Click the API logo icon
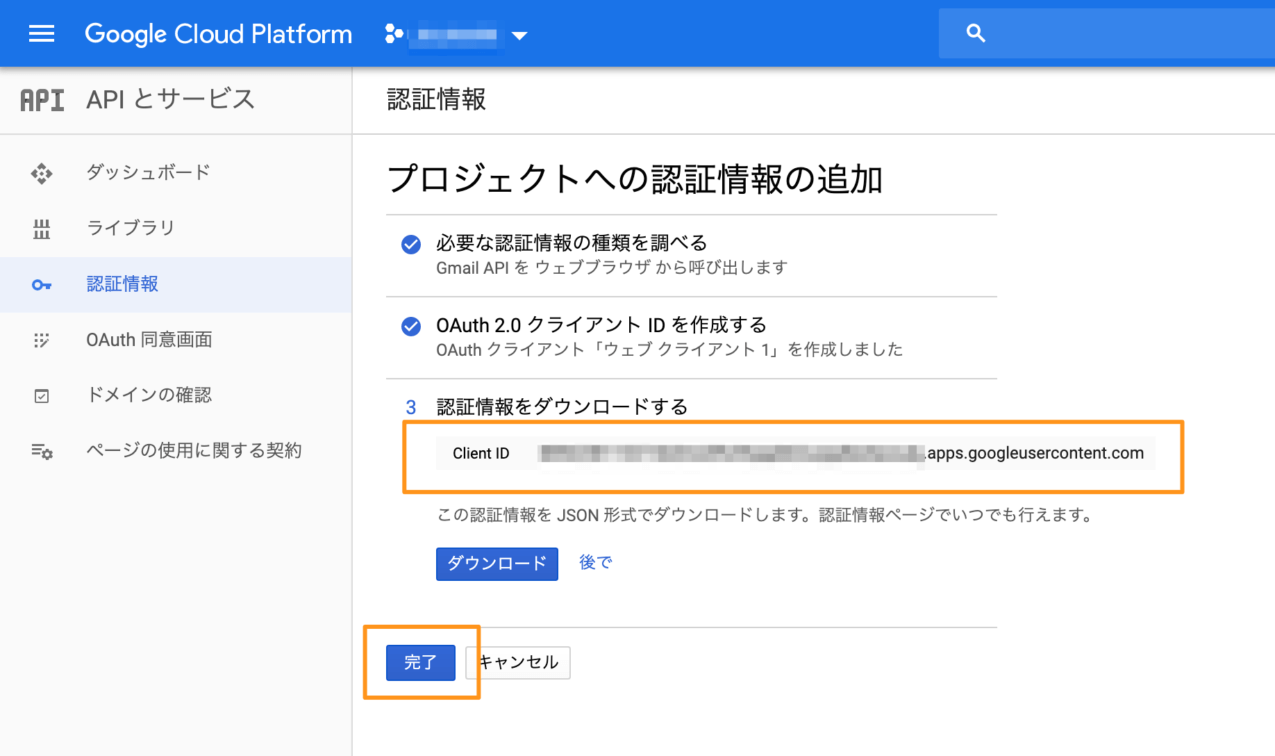Screen dimensions: 1275x756 tap(42, 100)
